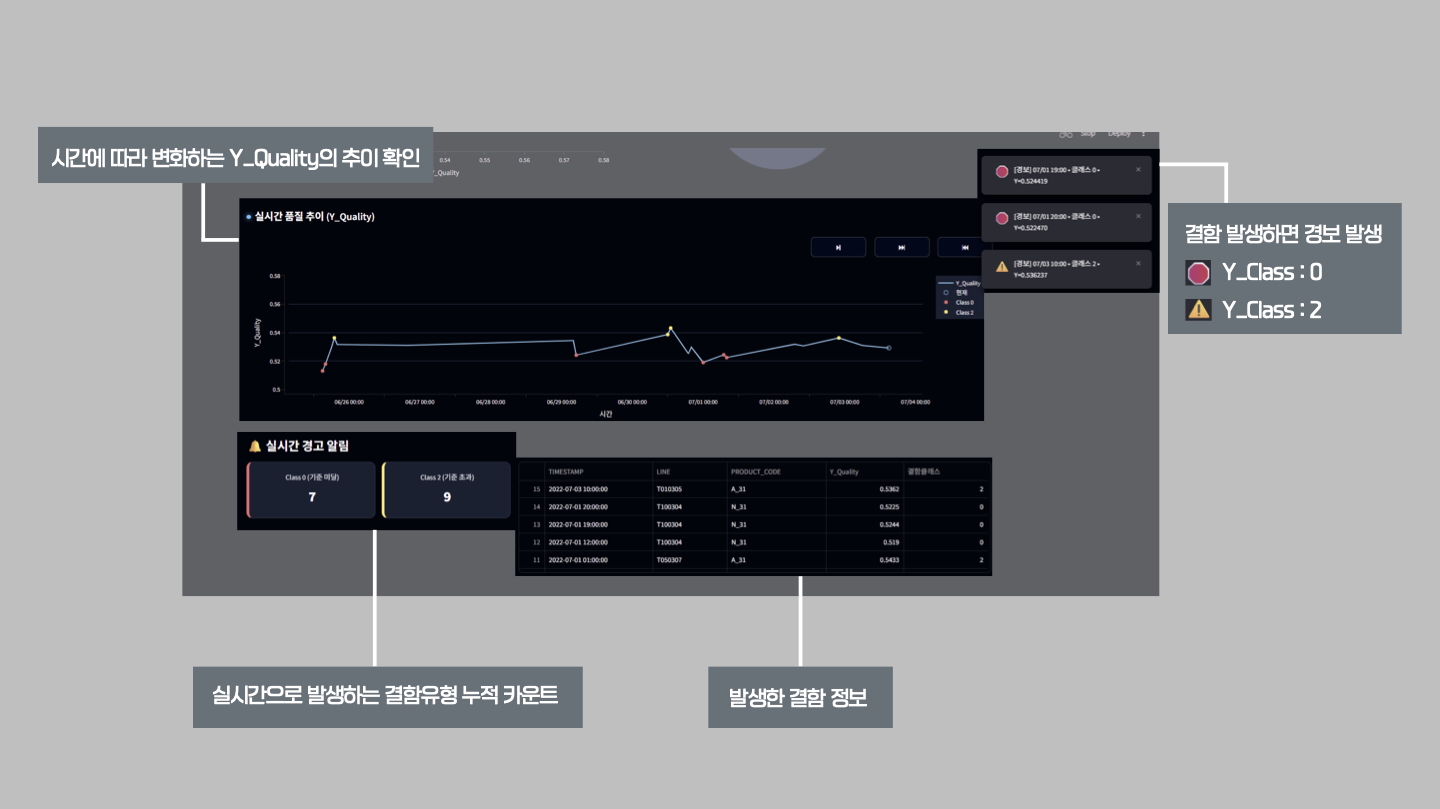Click the bell icon beside 실시간 경고 알림
The height and width of the screenshot is (809, 1440).
pyautogui.click(x=254, y=446)
